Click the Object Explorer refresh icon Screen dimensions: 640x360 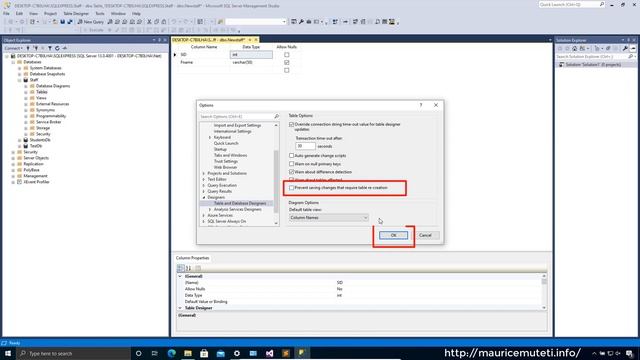pyautogui.click(x=57, y=48)
